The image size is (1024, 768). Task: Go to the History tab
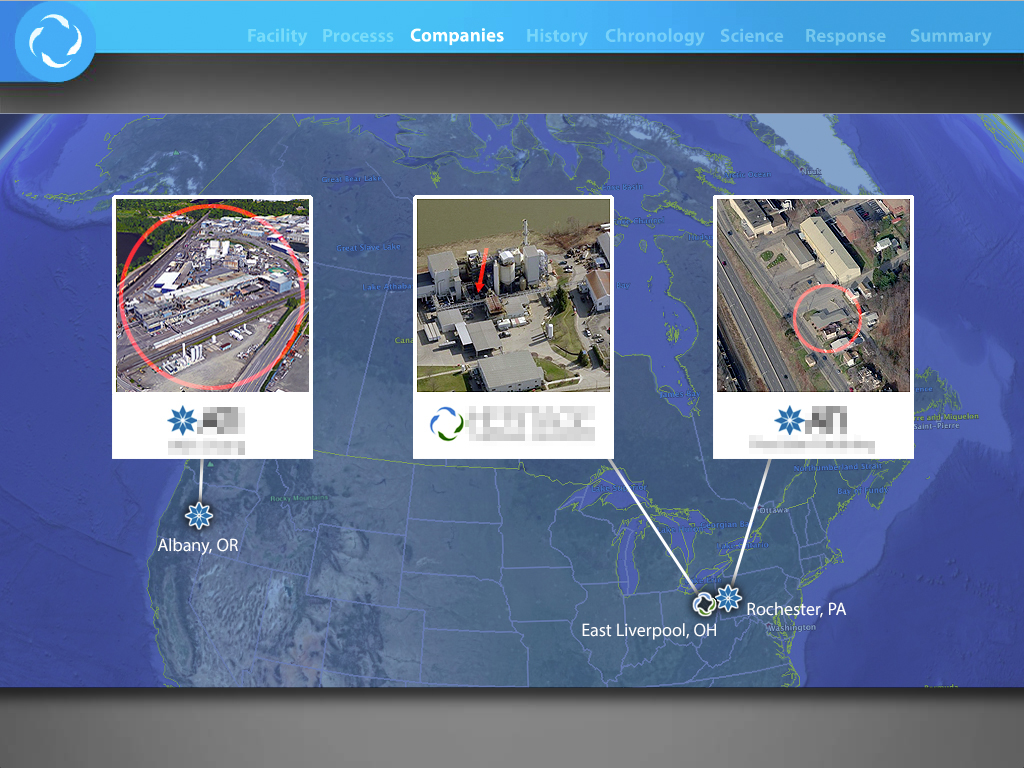pyautogui.click(x=557, y=36)
